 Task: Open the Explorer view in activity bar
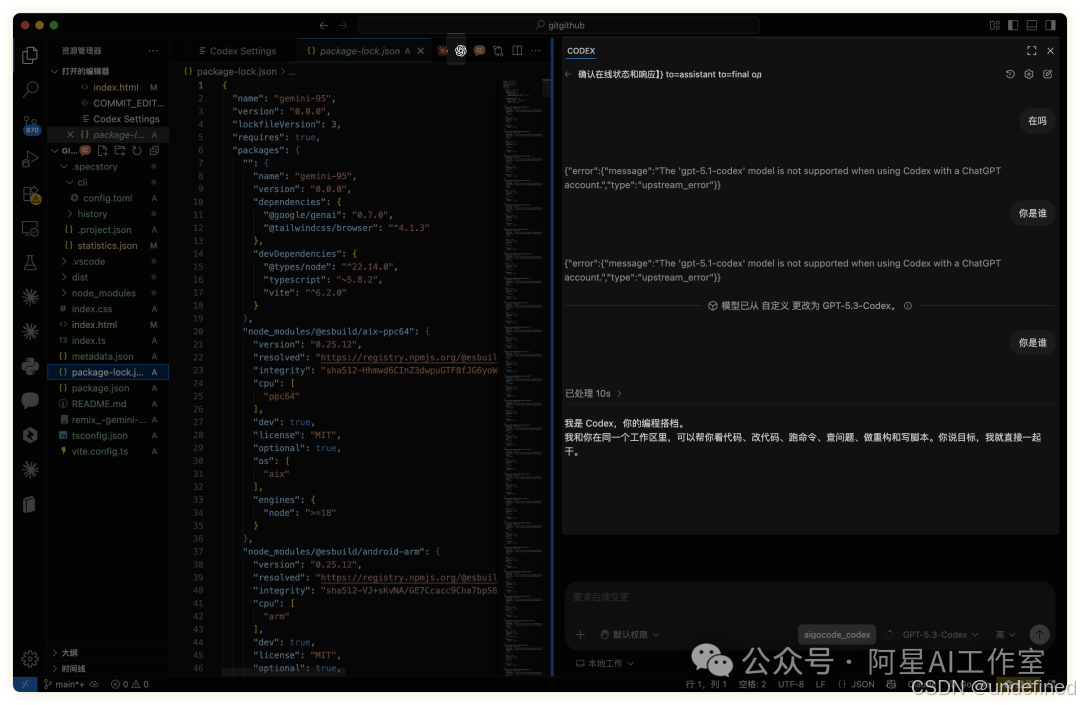30,55
